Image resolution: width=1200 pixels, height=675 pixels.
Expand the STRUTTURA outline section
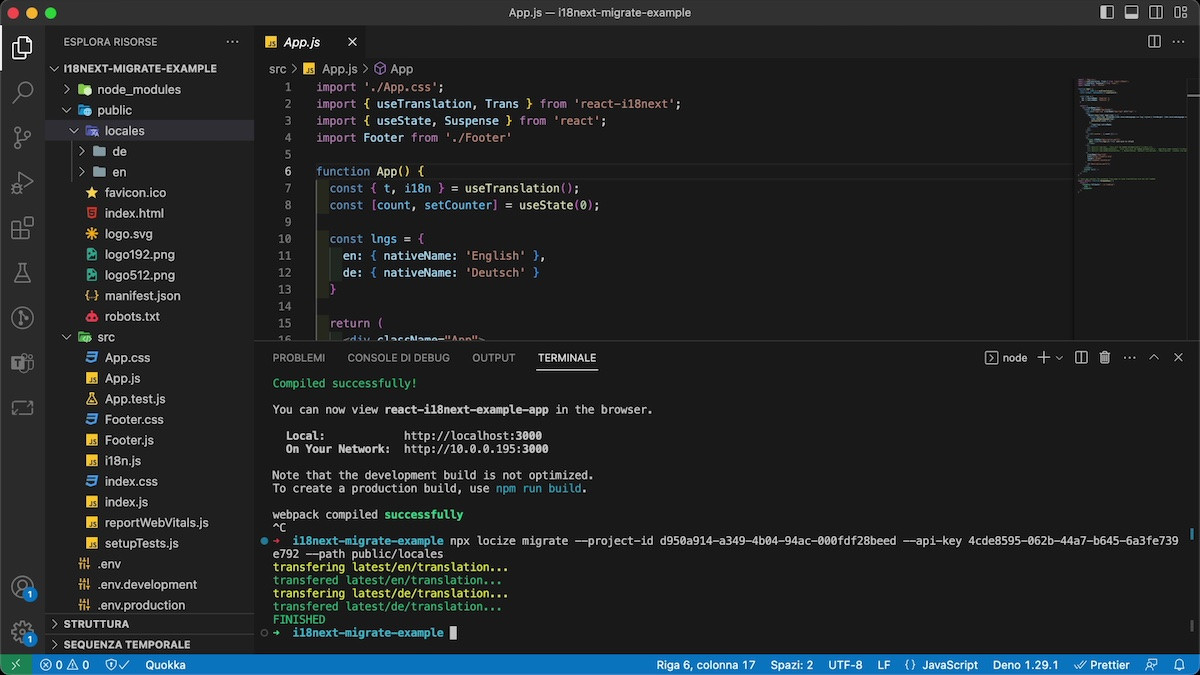[x=96, y=624]
